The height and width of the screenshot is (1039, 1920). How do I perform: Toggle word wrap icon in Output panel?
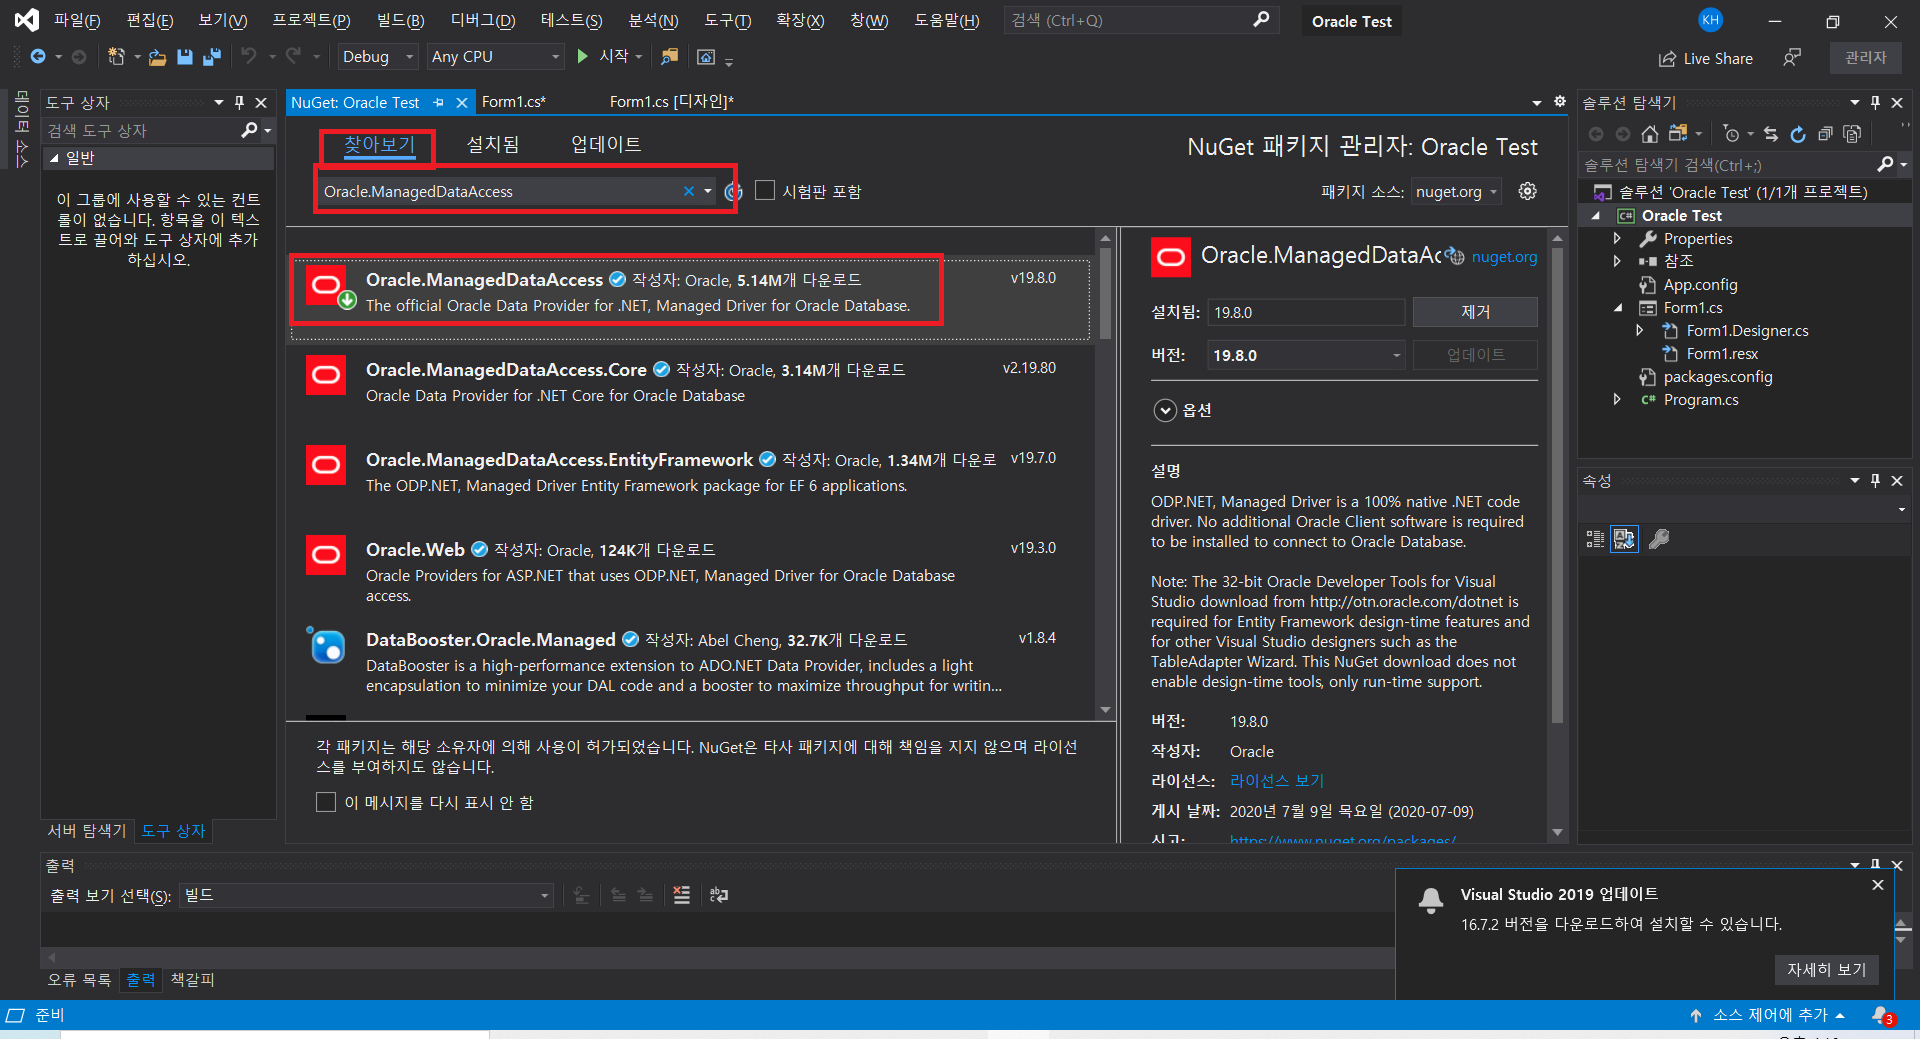(719, 895)
